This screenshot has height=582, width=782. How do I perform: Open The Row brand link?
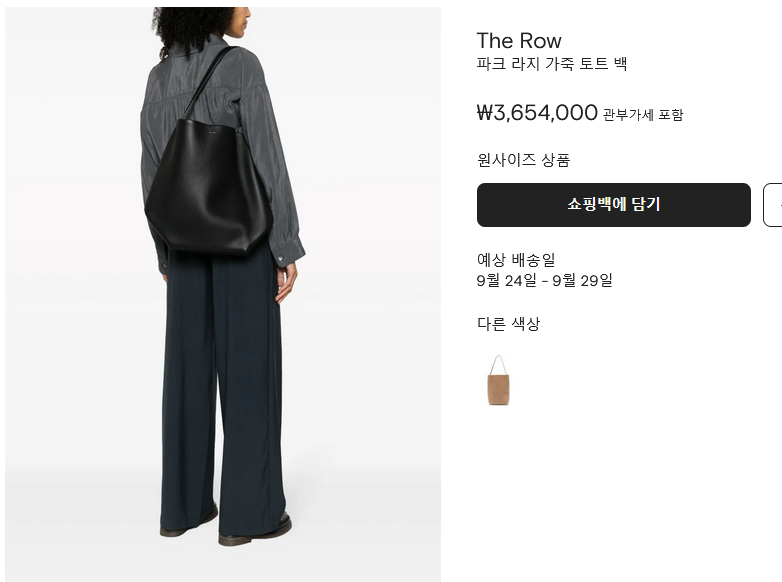pos(519,41)
